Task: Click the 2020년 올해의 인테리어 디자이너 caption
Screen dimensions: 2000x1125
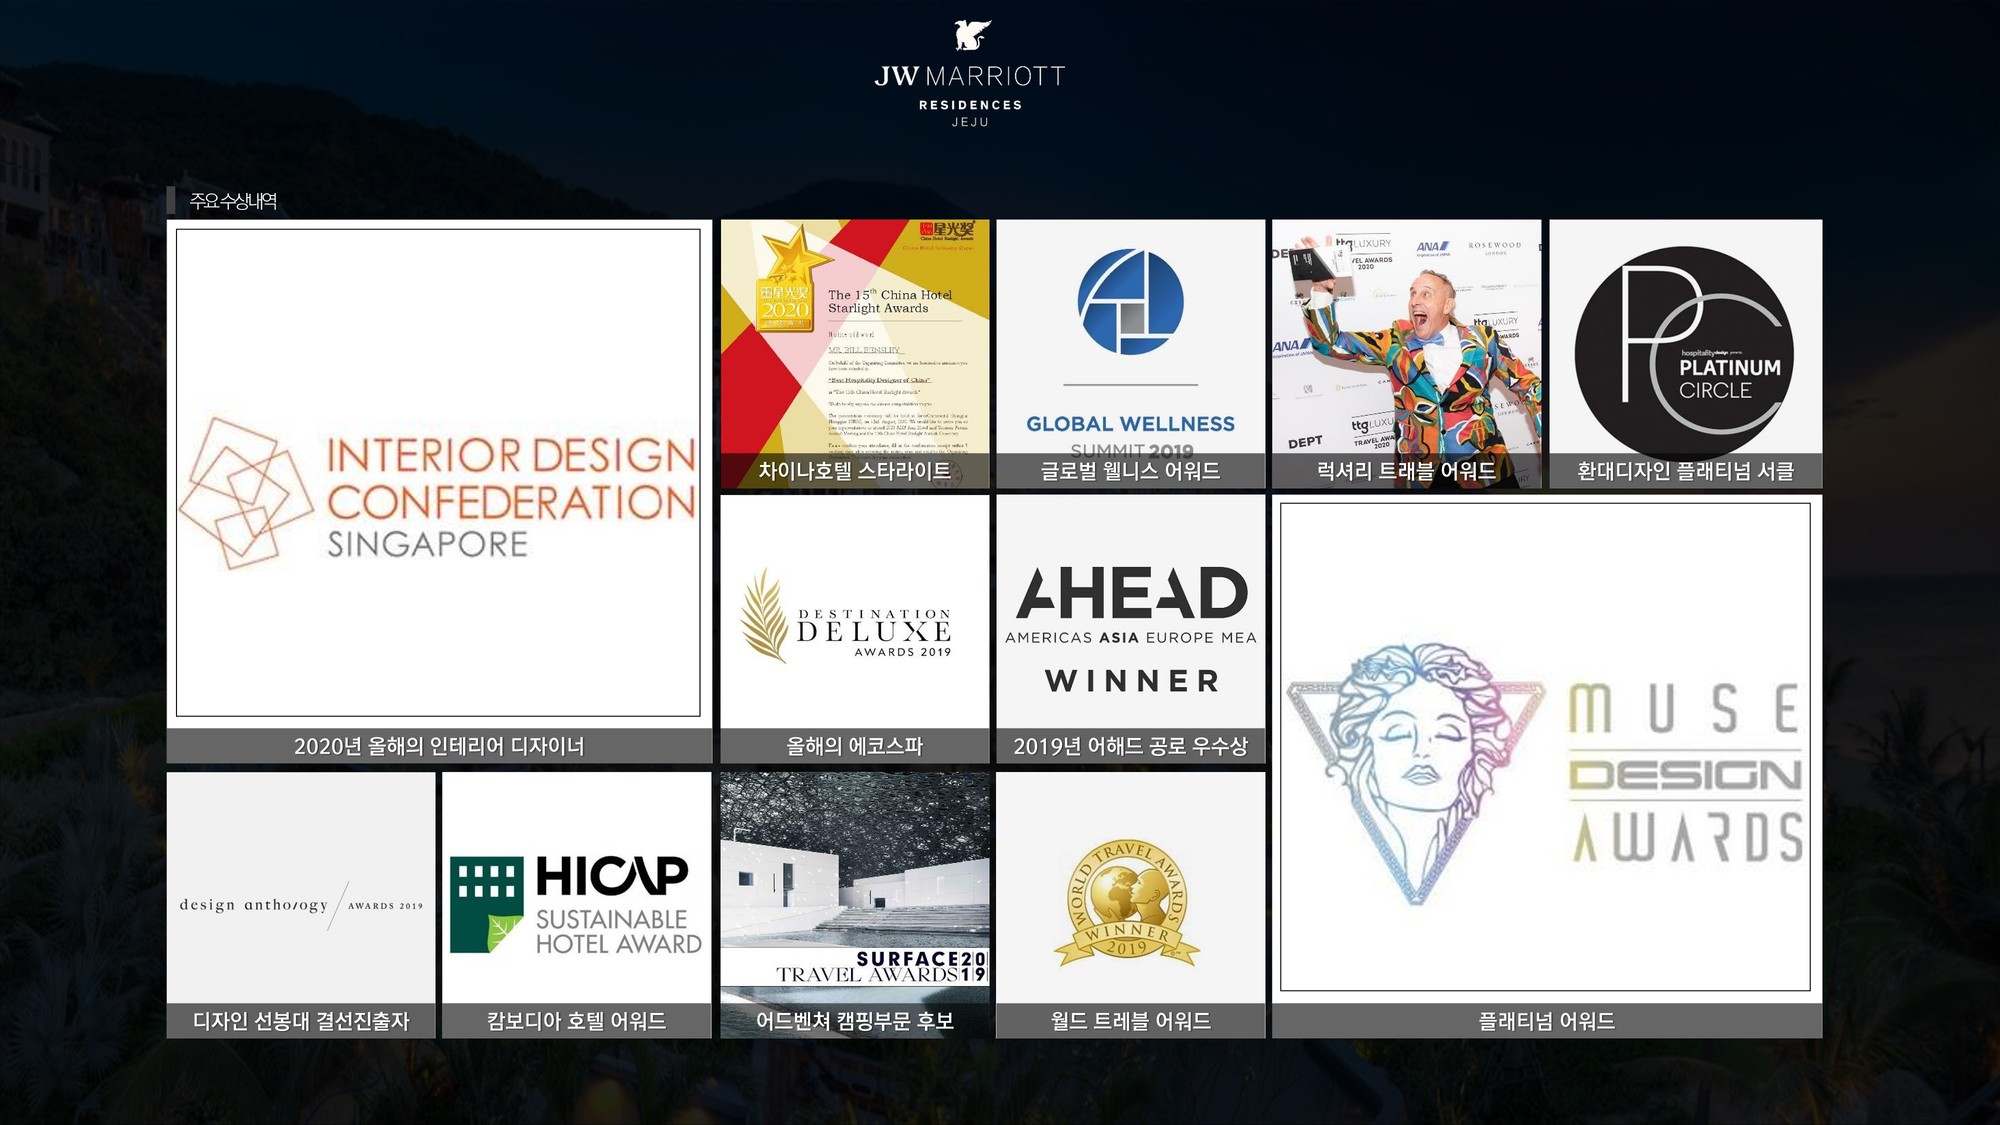Action: coord(439,746)
